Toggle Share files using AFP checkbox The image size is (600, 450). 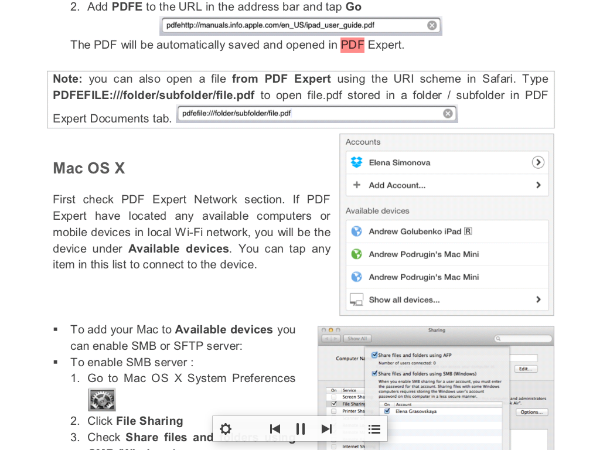(x=375, y=355)
